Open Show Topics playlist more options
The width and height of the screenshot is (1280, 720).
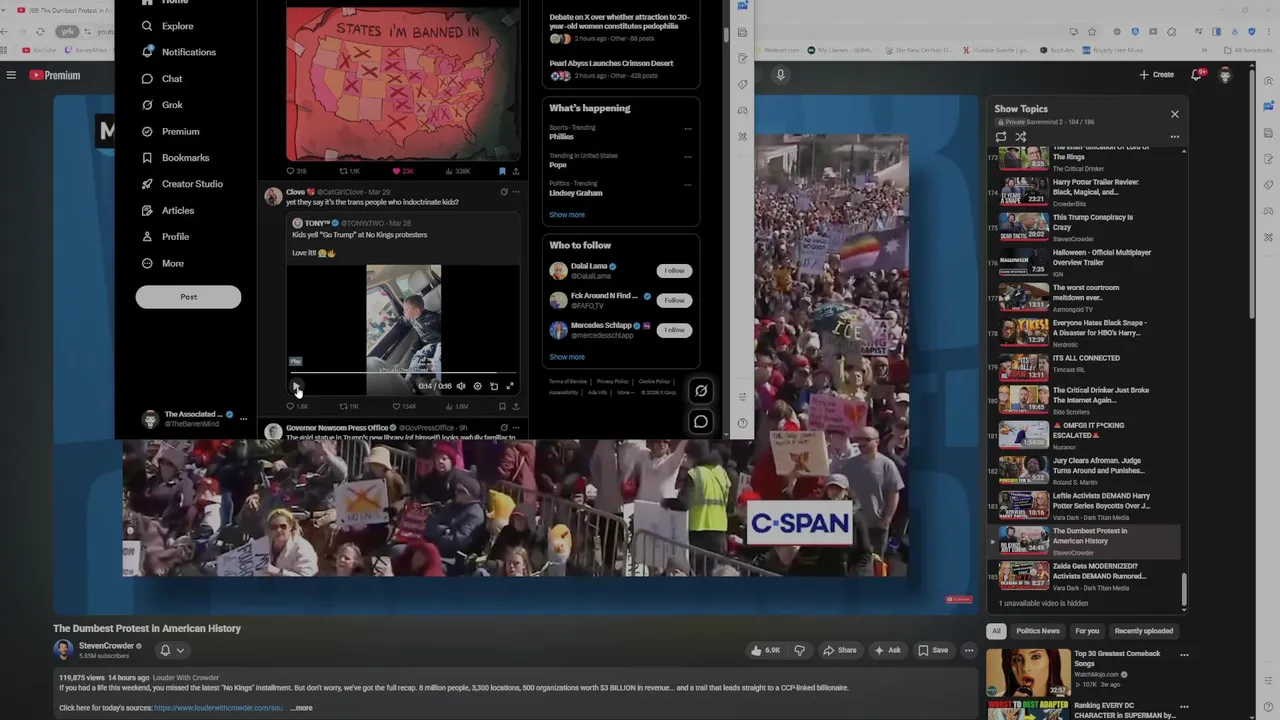coord(1175,137)
